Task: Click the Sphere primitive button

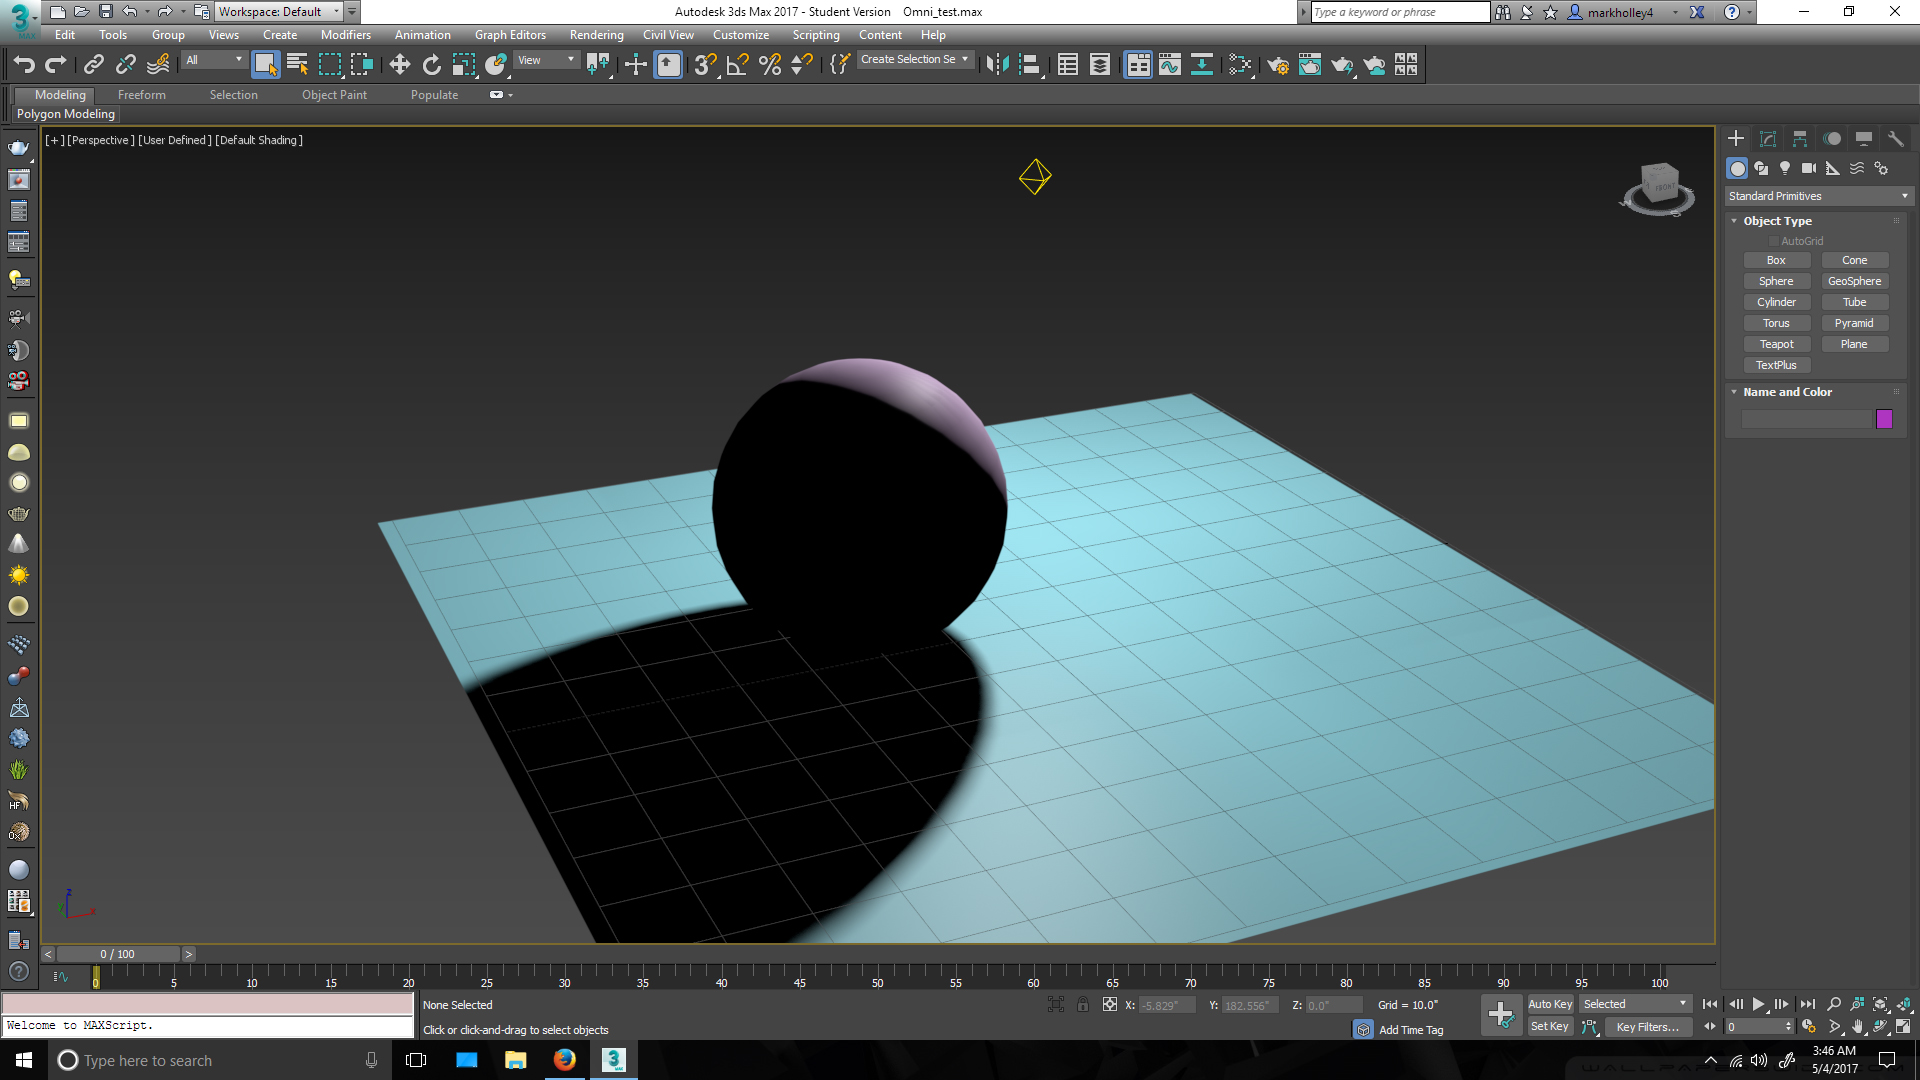Action: (x=1775, y=280)
